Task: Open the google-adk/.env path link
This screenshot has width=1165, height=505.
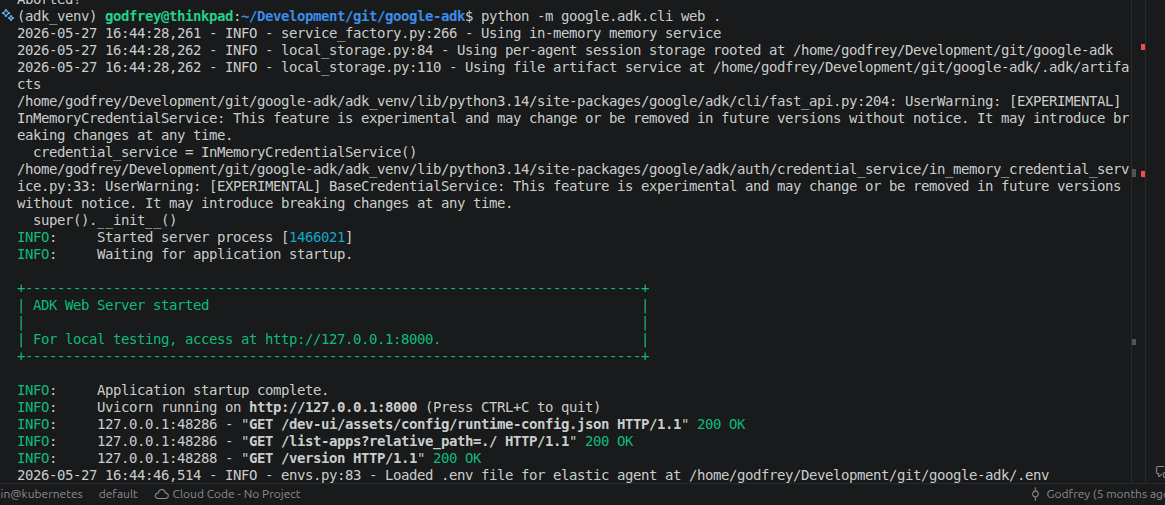Action: click(x=873, y=476)
